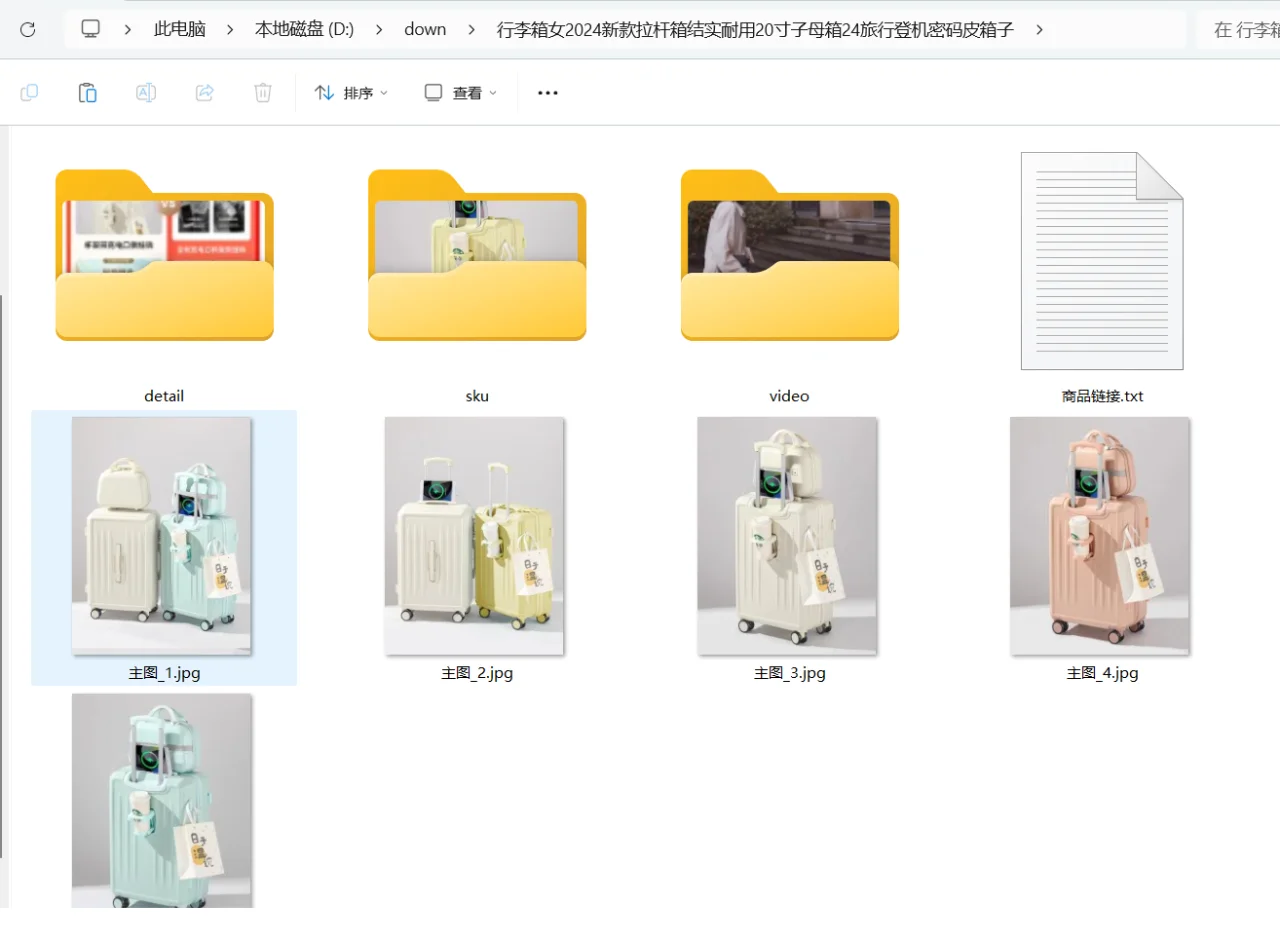Click the Paste icon in the toolbar
The height and width of the screenshot is (926, 1280).
tap(87, 92)
